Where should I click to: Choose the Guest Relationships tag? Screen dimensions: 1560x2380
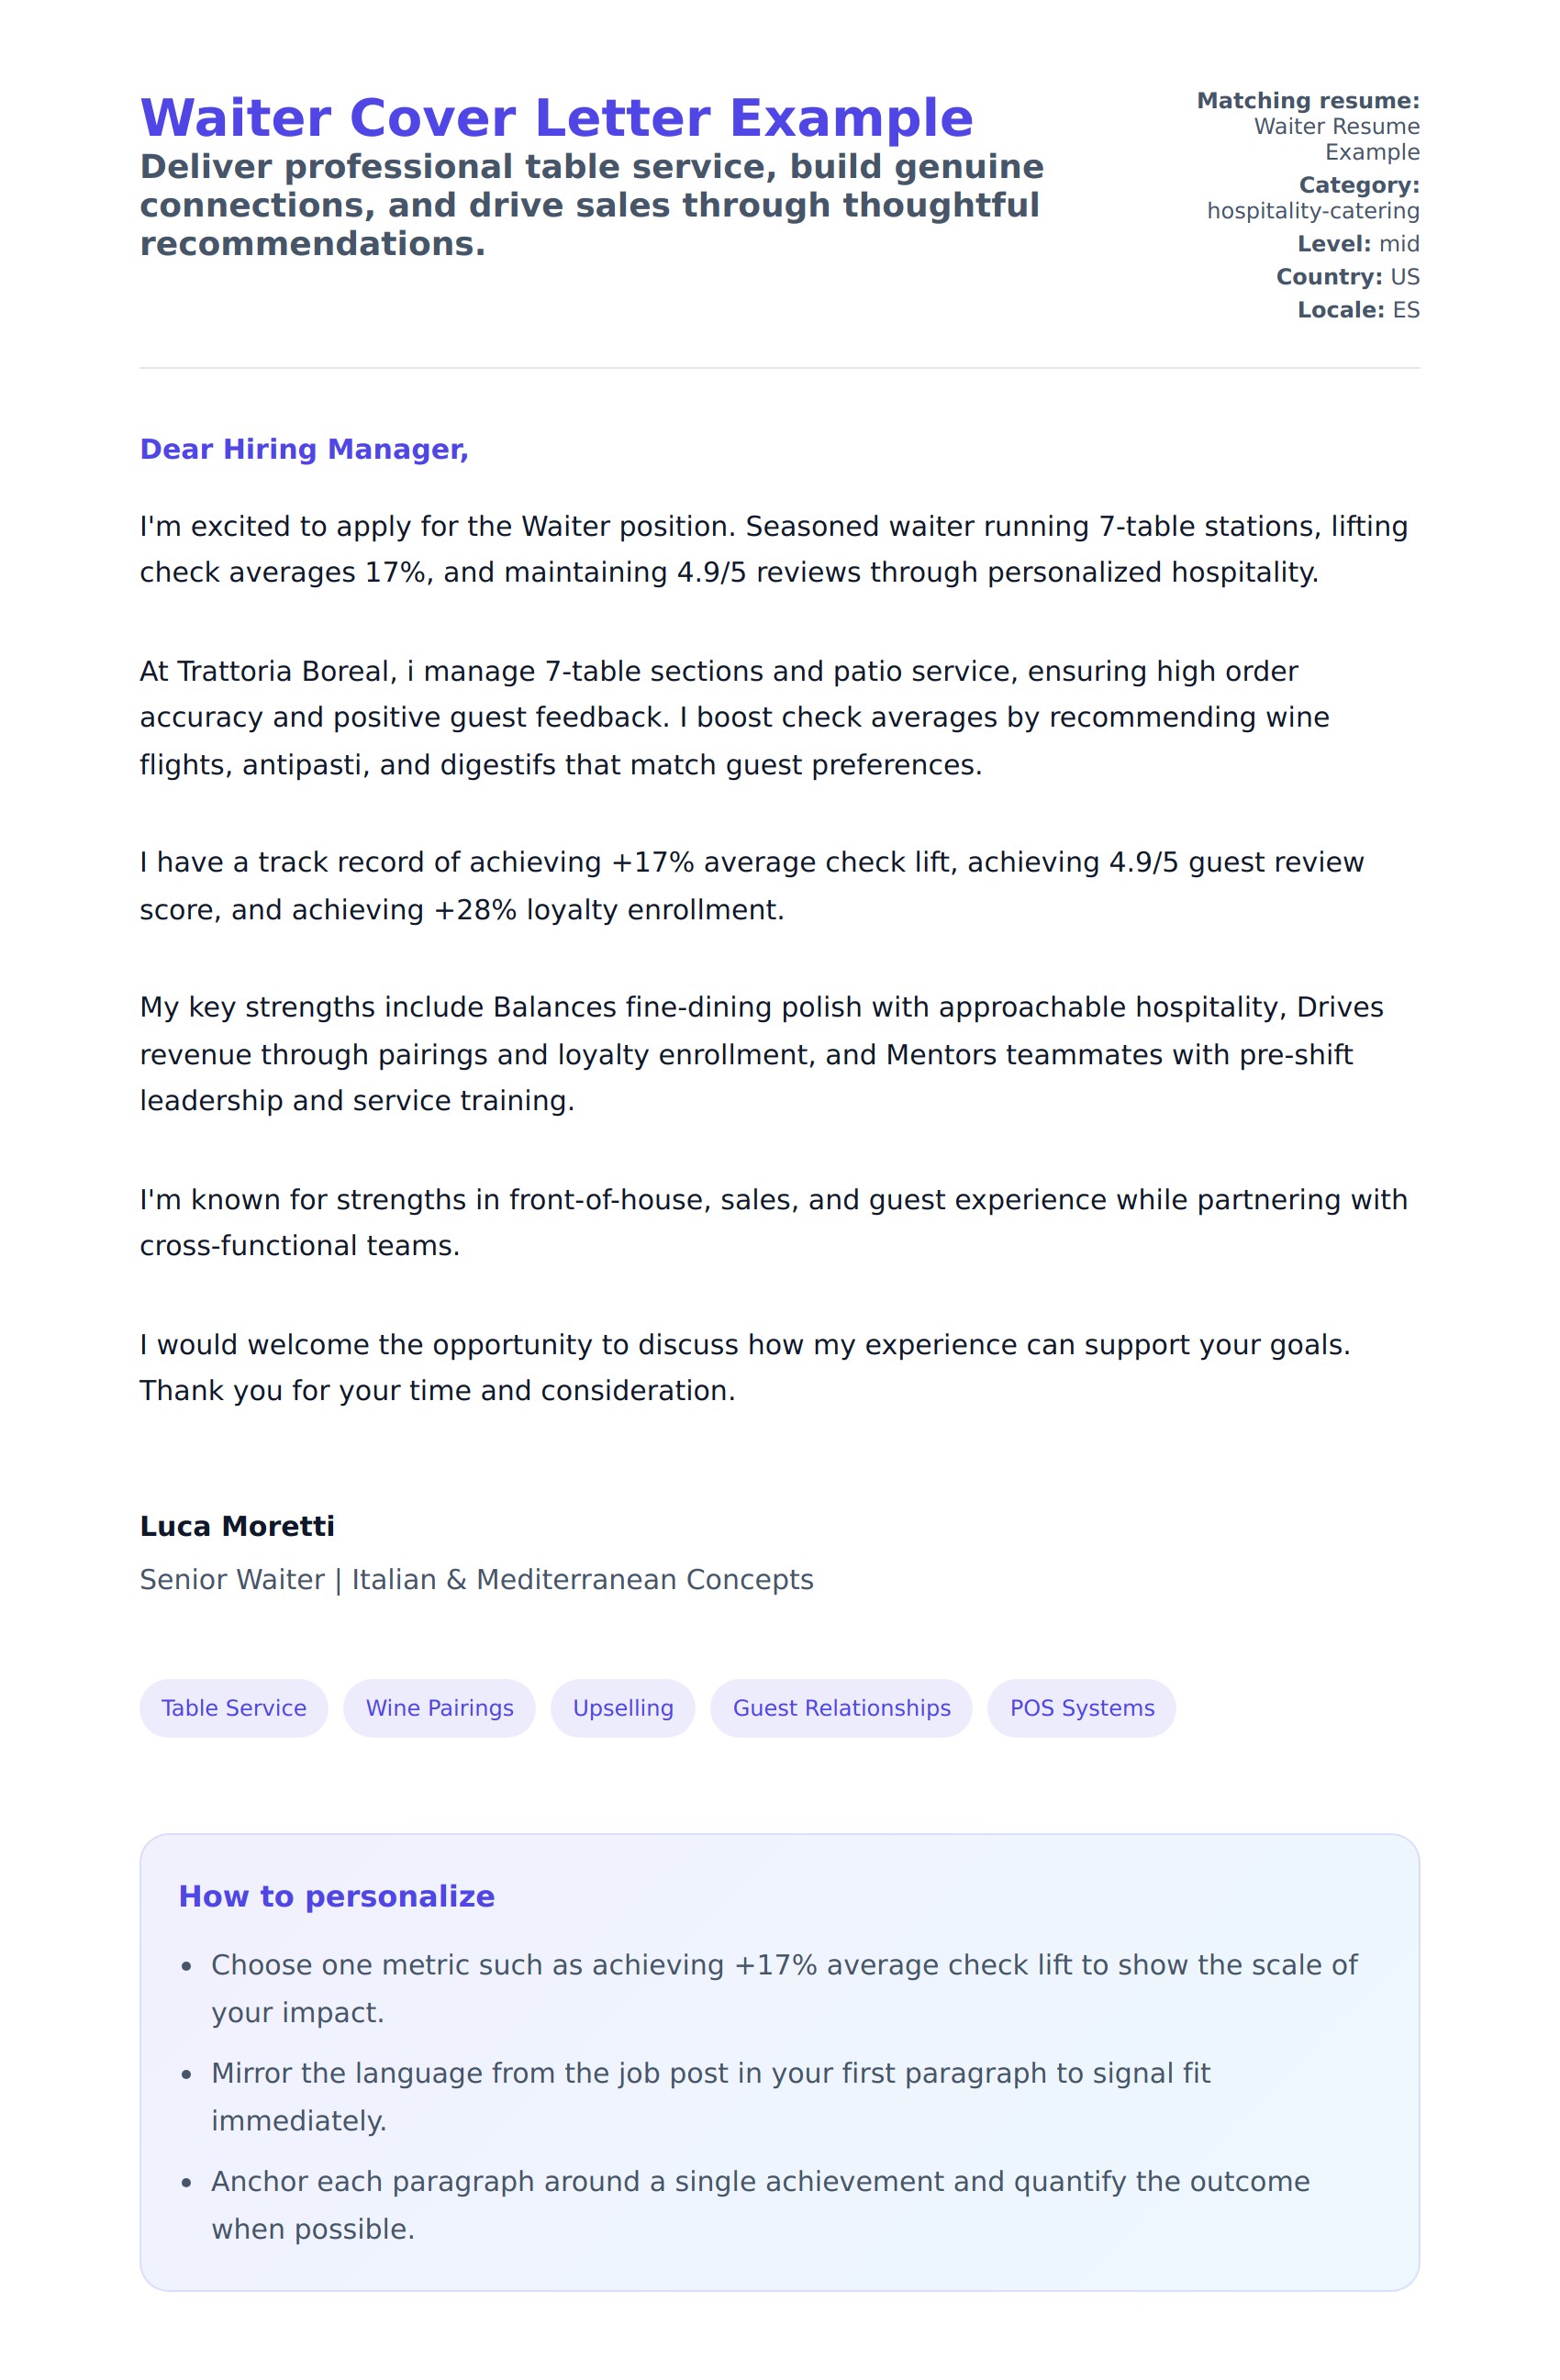841,1708
